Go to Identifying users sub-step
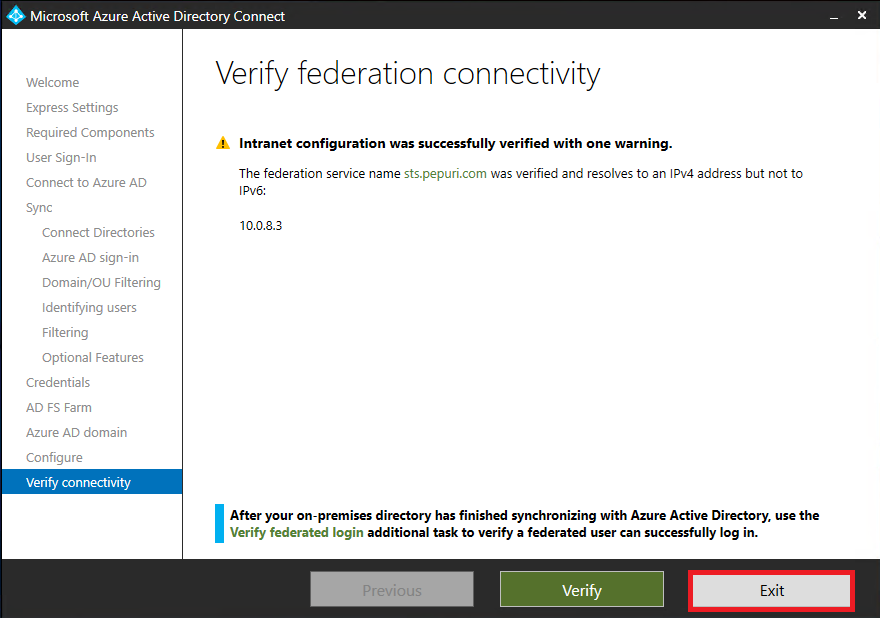Viewport: 880px width, 618px height. tap(89, 308)
